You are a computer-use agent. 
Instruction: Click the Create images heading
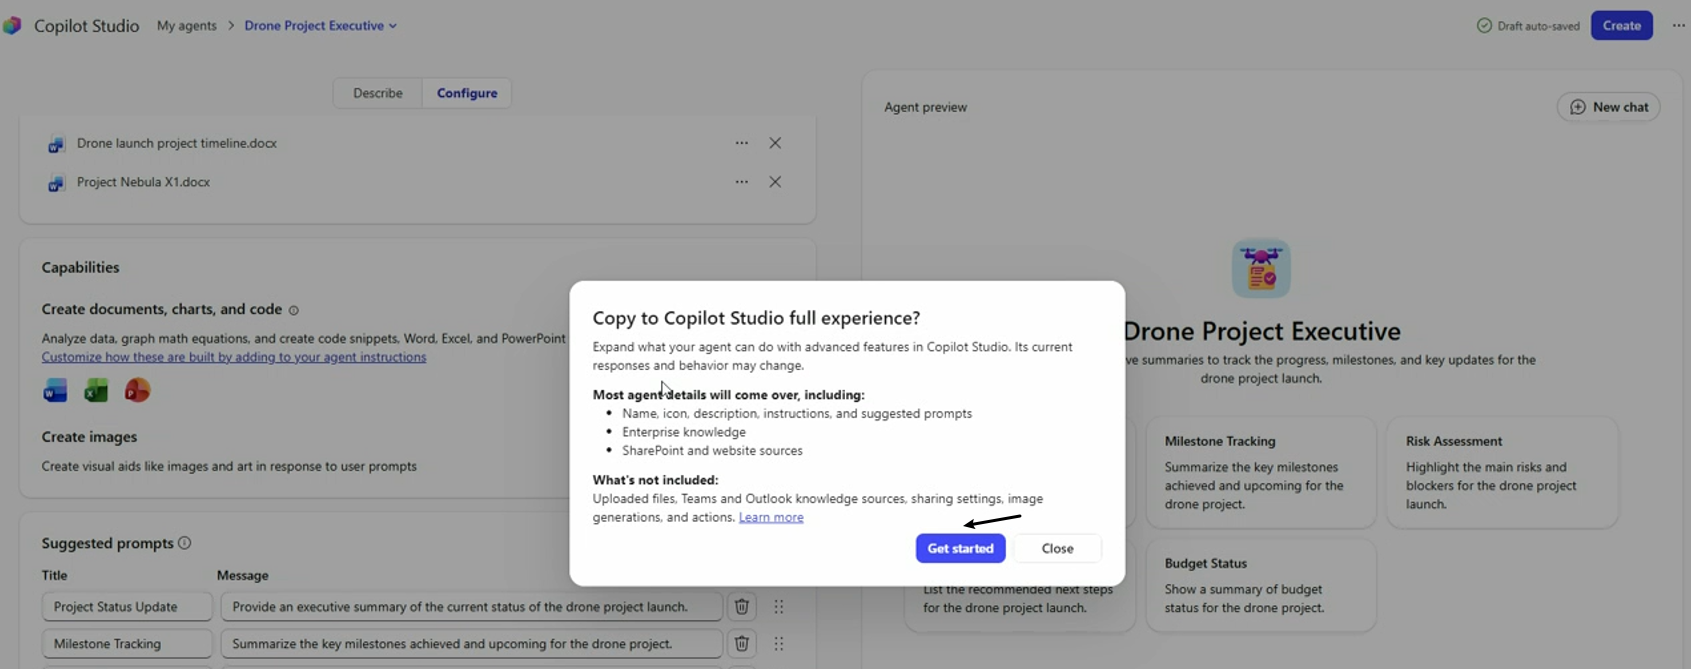(89, 437)
